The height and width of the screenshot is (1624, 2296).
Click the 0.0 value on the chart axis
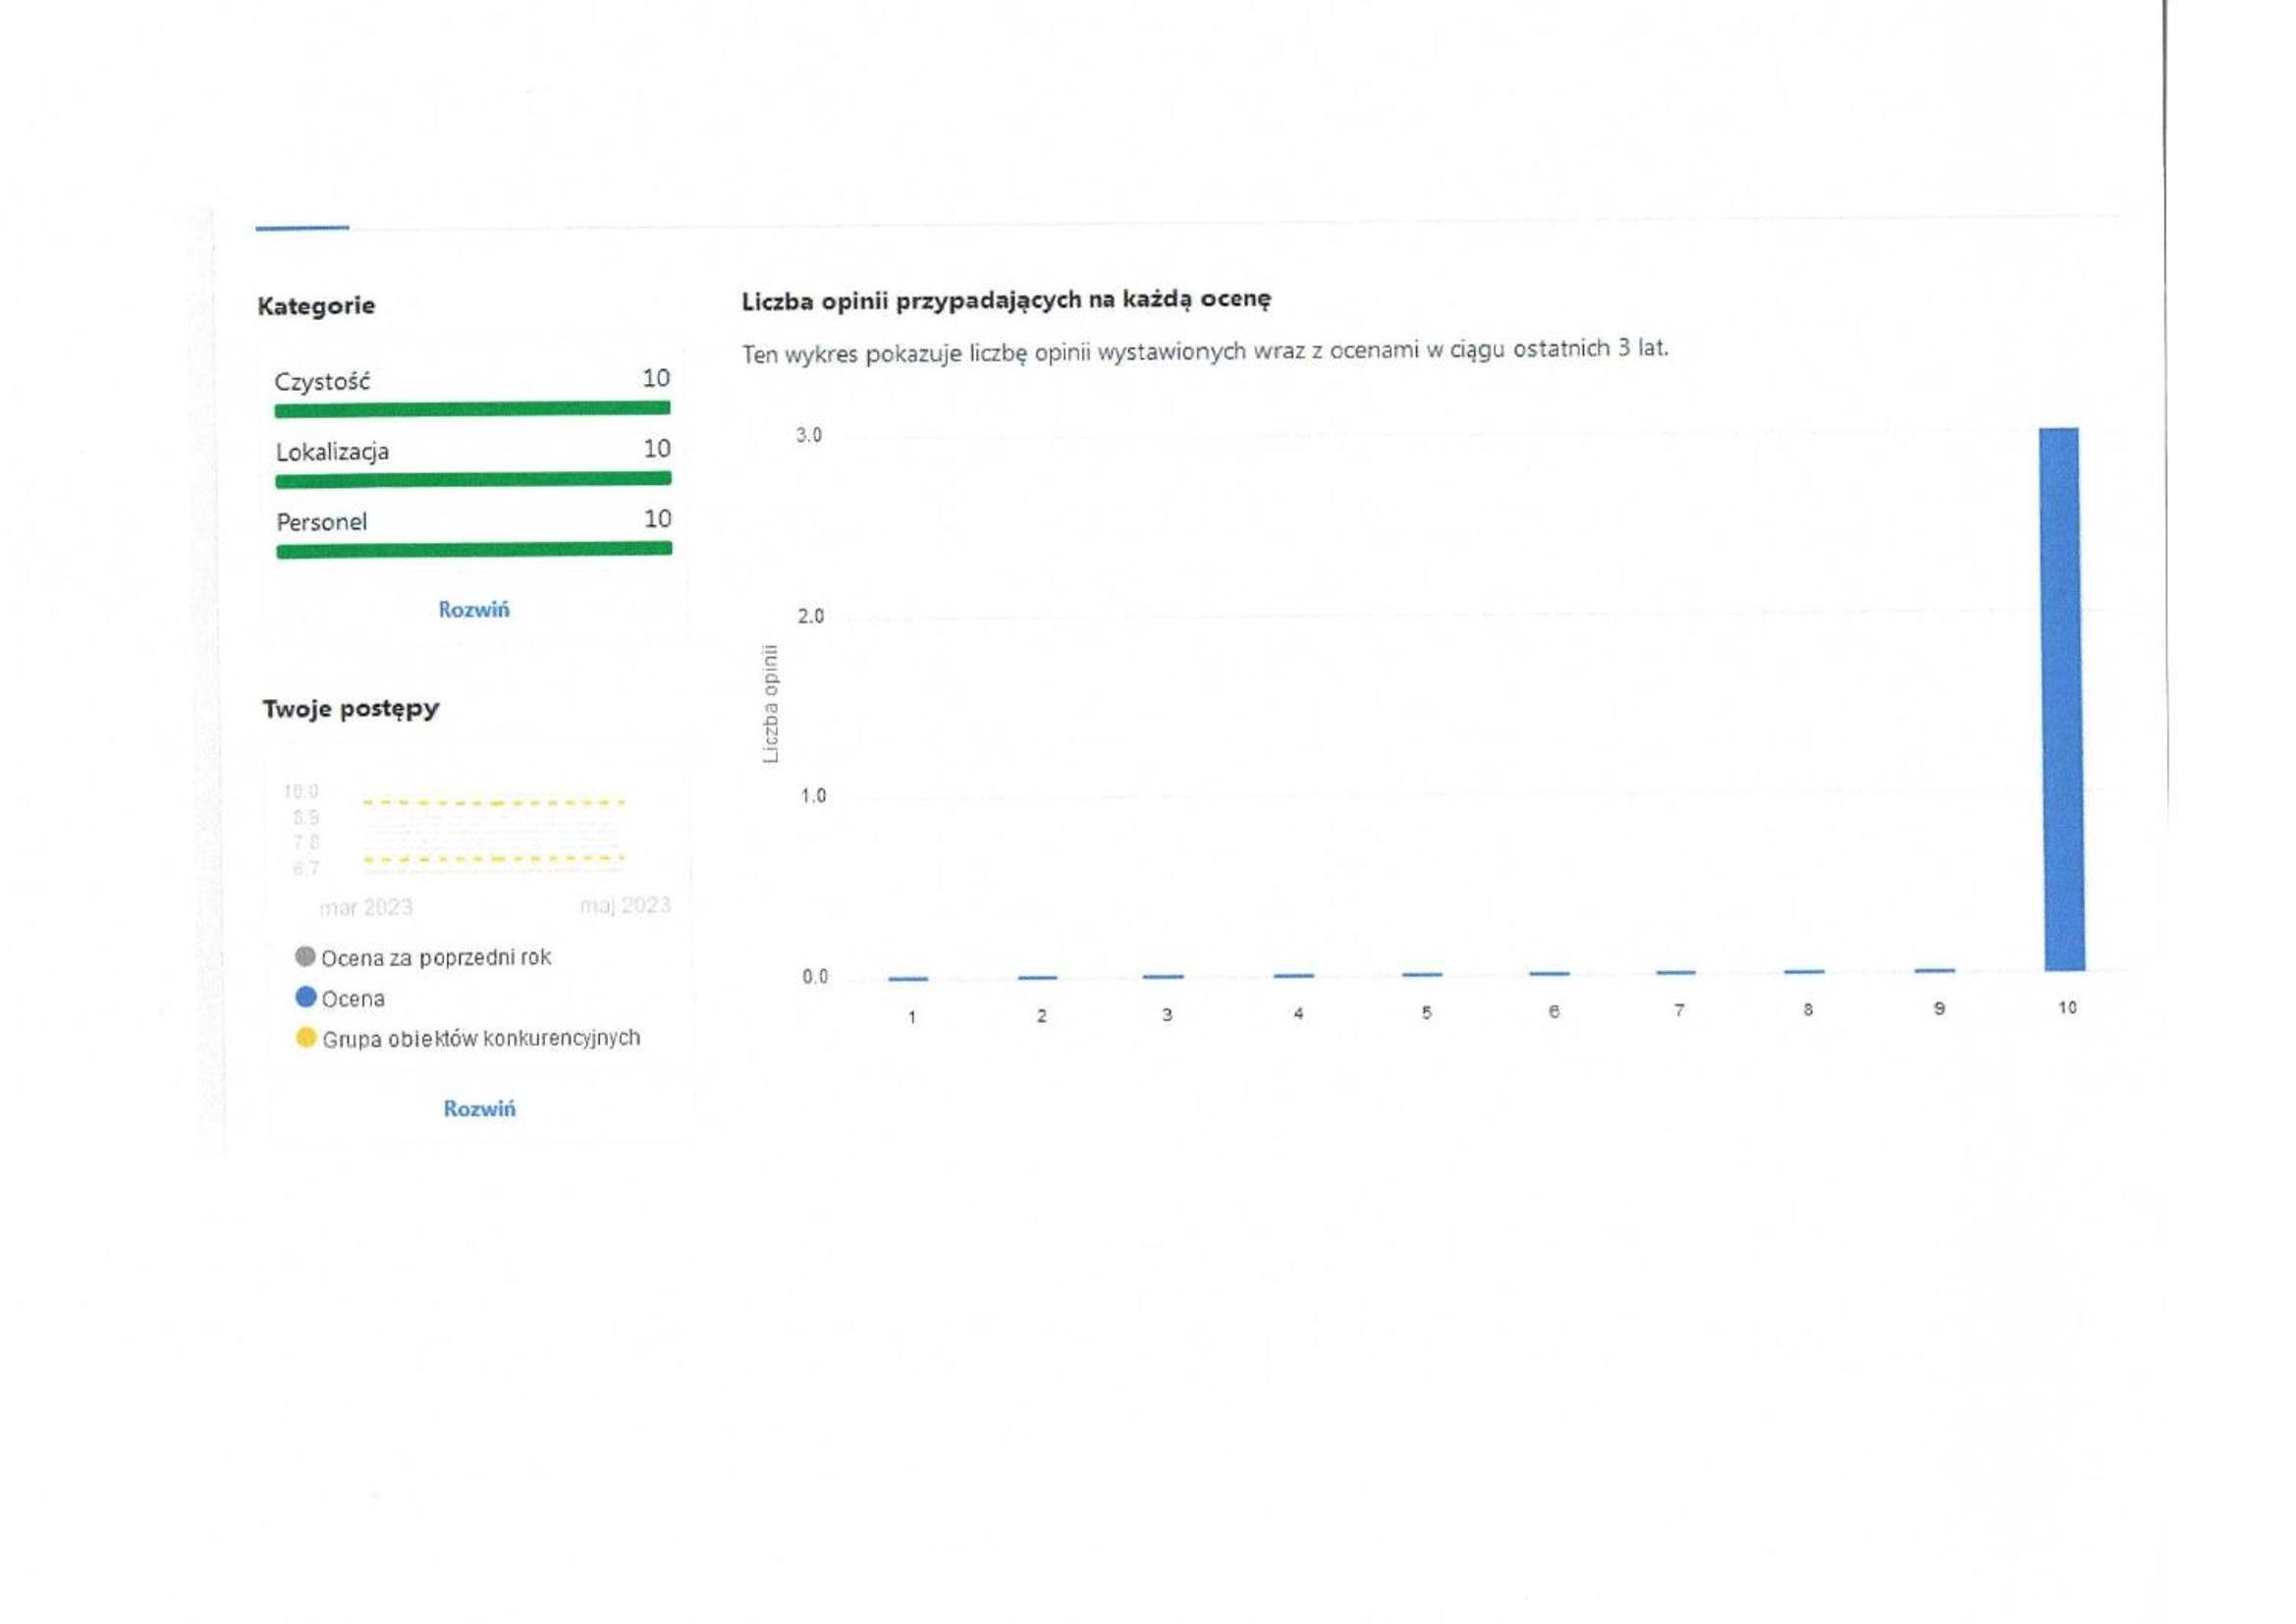click(x=815, y=977)
